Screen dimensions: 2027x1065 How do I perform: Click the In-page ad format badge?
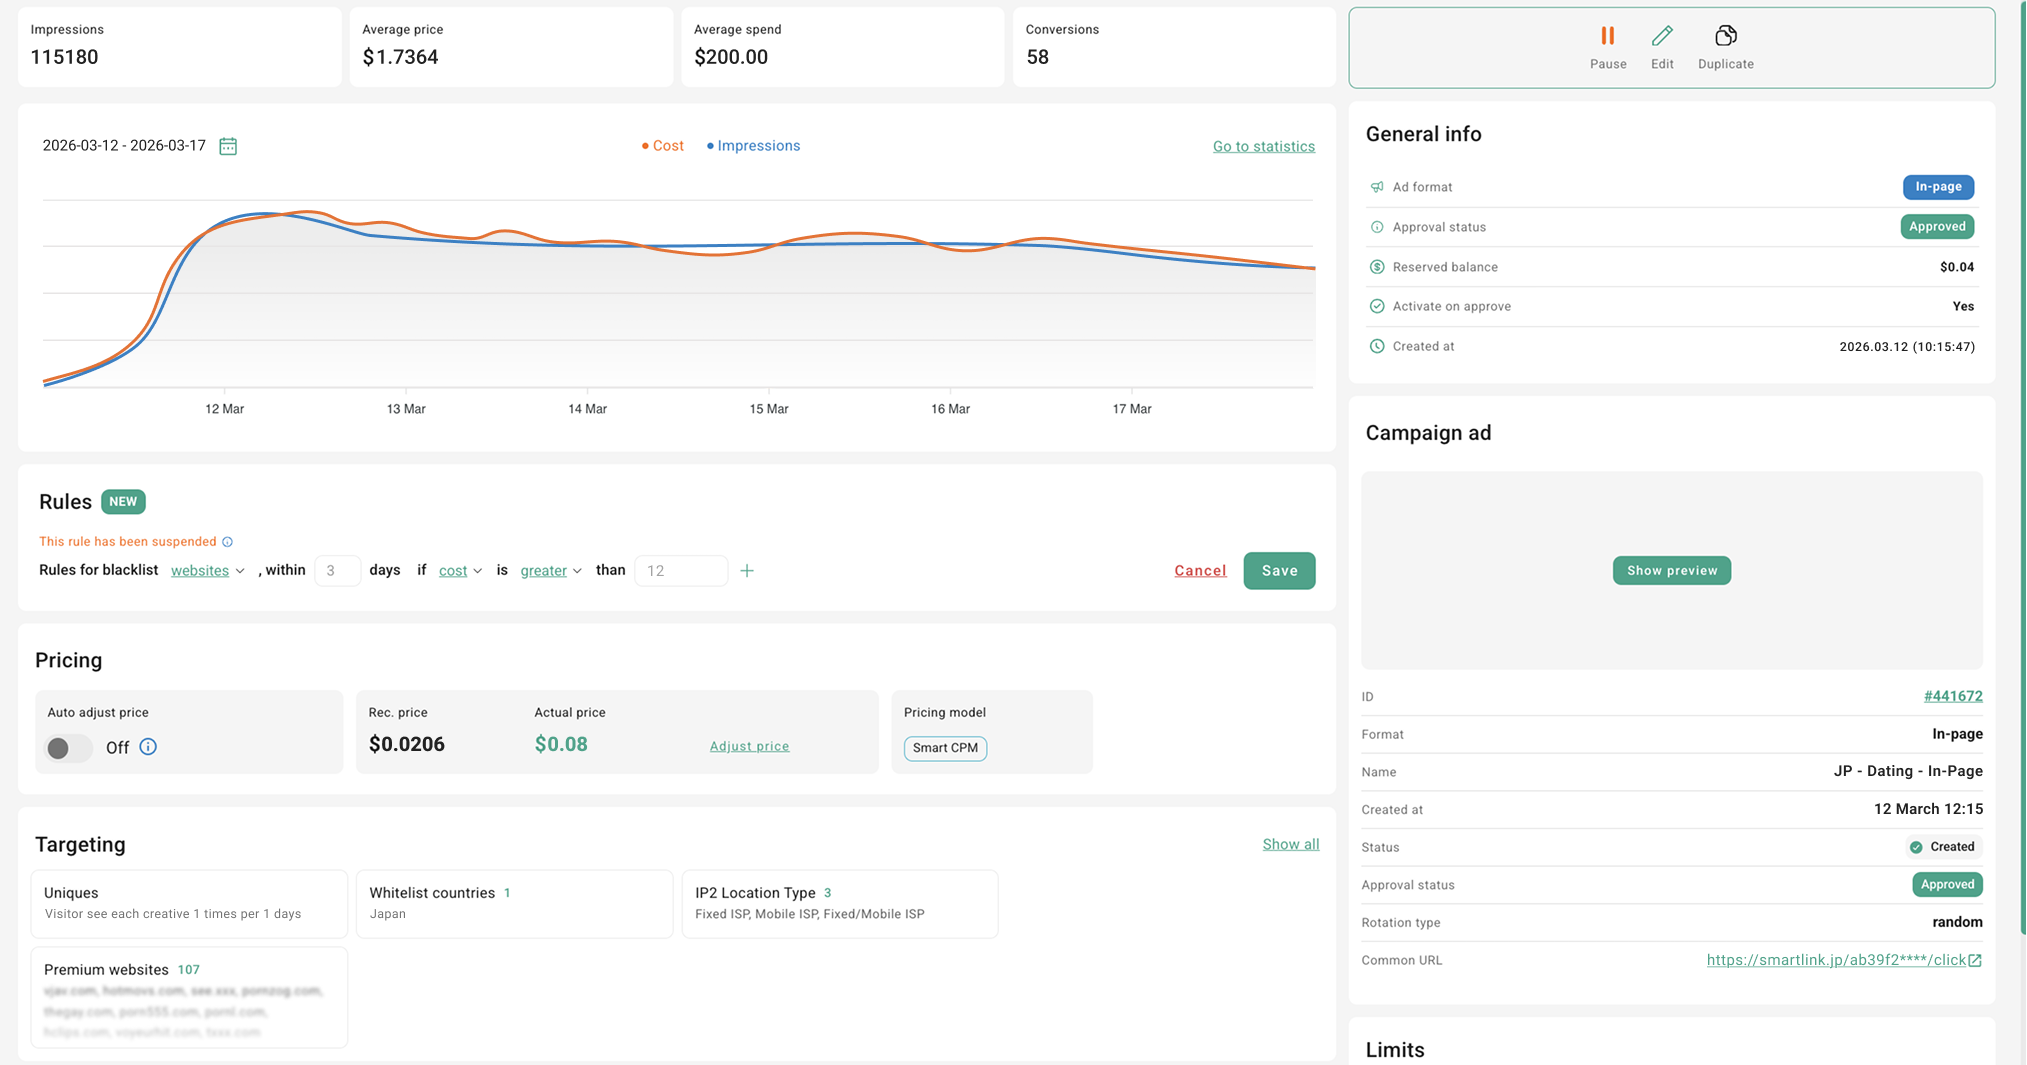1938,187
